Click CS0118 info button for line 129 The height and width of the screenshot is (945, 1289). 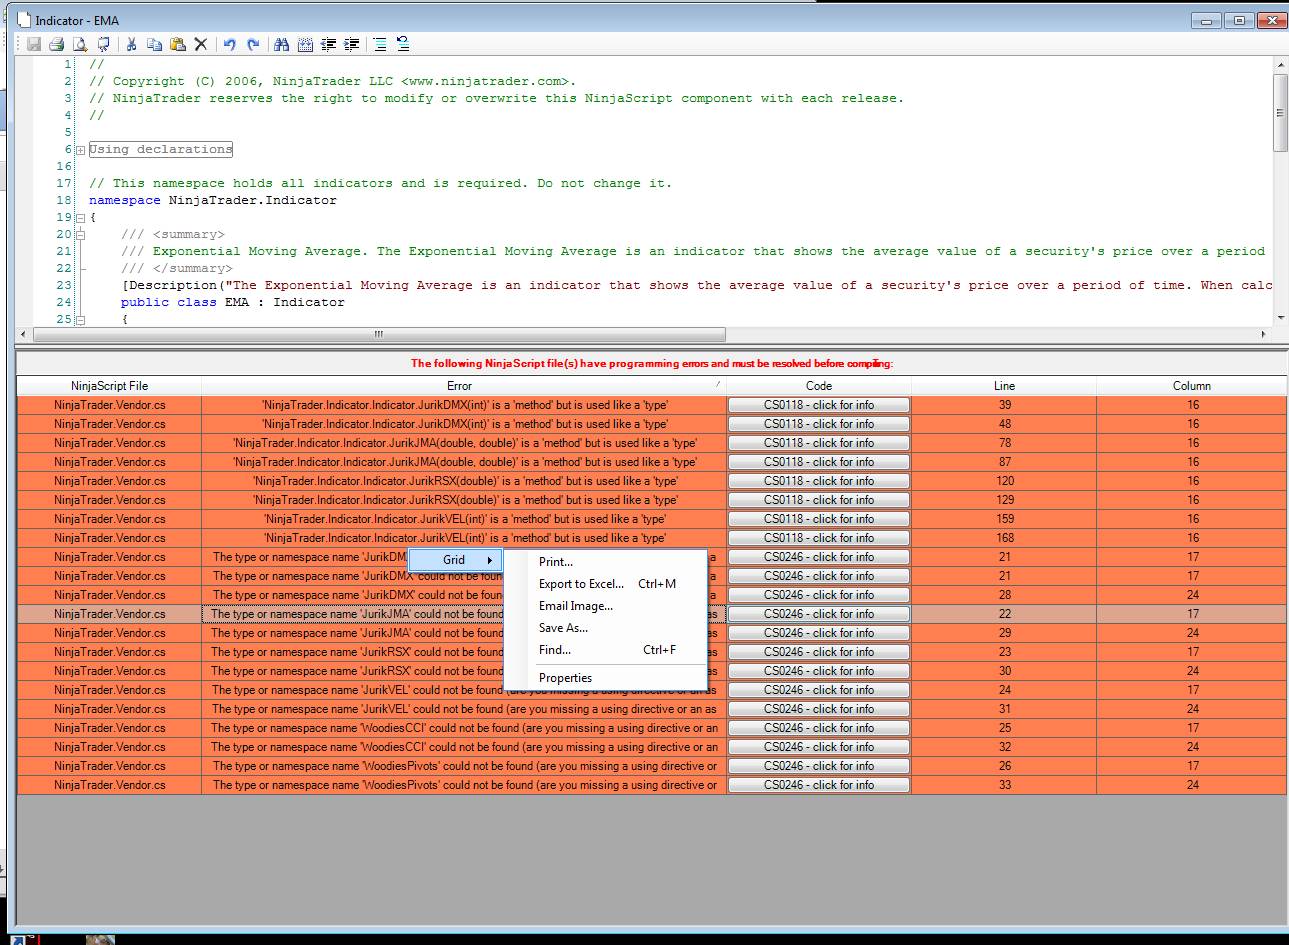819,500
